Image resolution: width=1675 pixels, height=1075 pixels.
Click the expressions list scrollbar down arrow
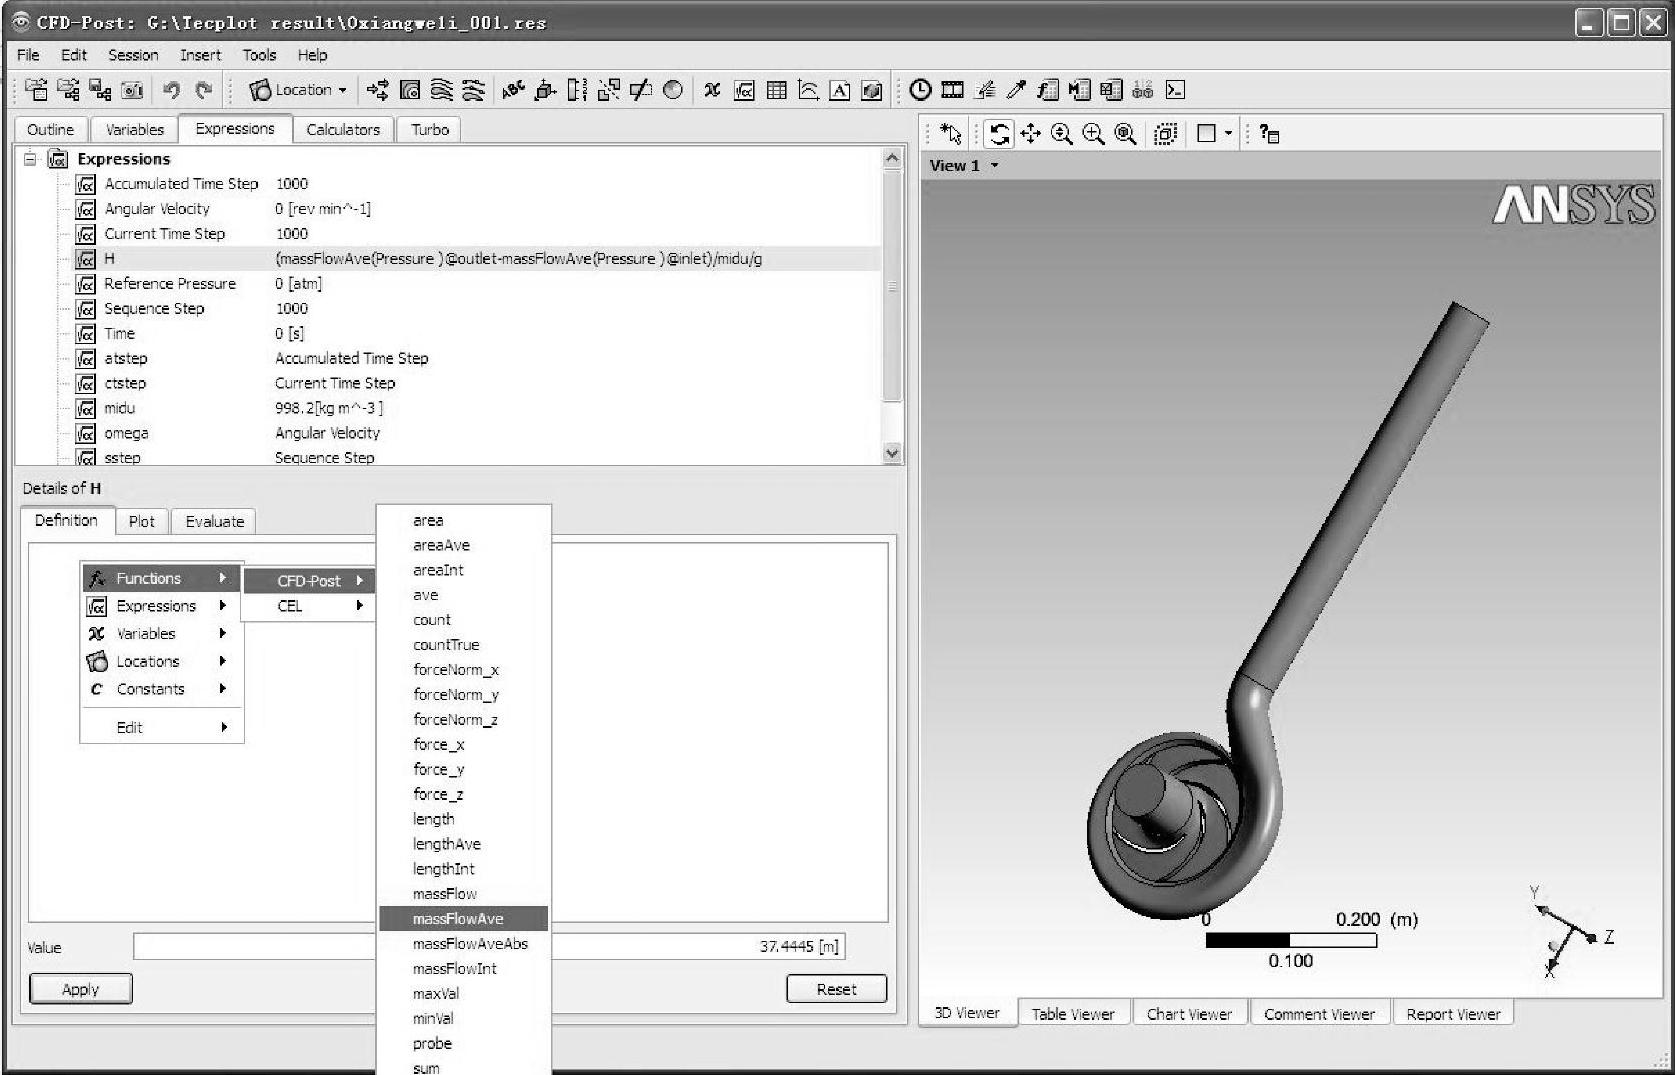(892, 454)
